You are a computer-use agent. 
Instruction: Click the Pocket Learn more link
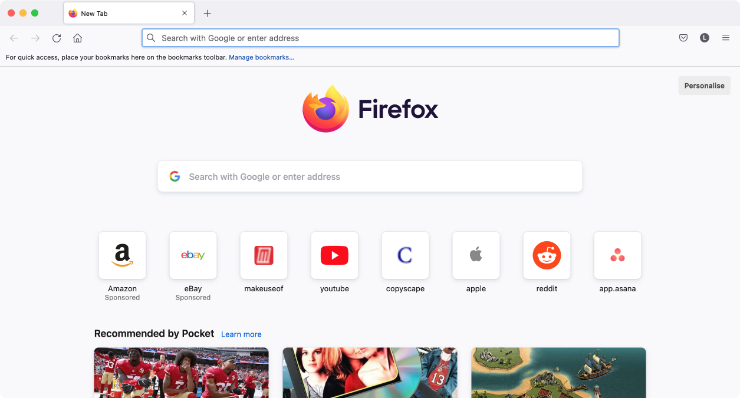pyautogui.click(x=241, y=334)
